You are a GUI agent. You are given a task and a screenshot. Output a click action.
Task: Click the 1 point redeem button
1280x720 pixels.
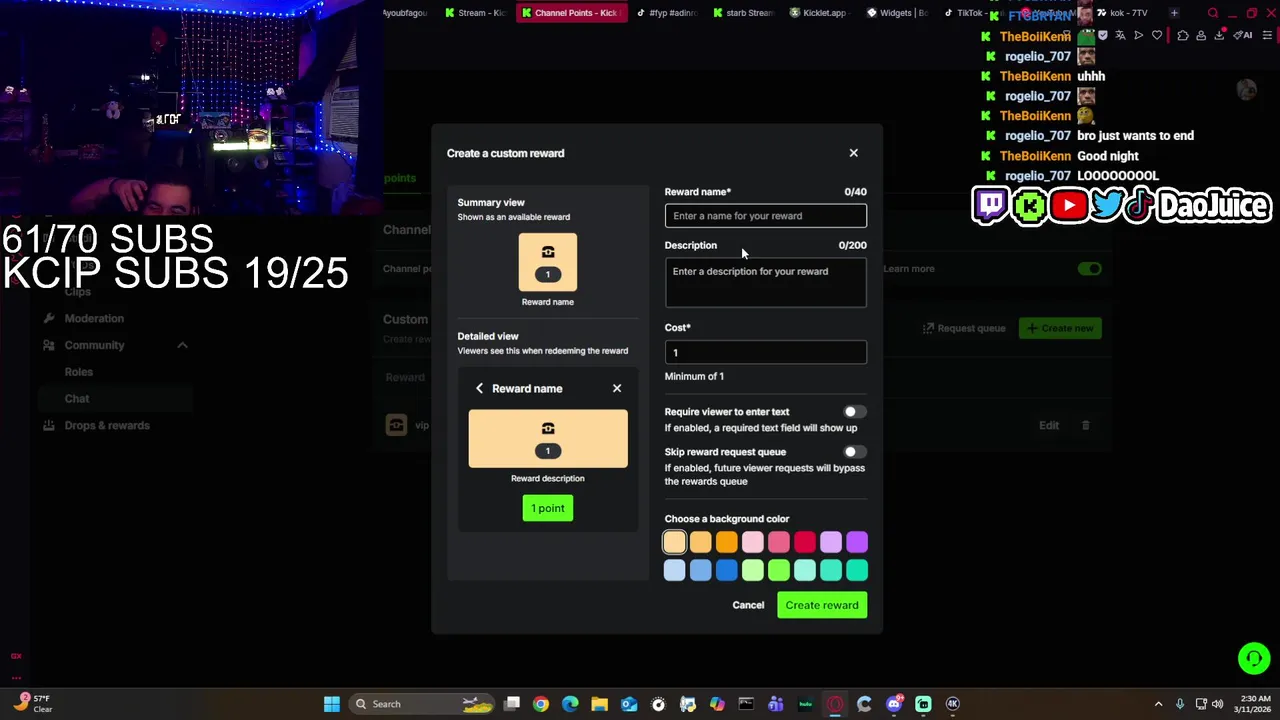(548, 508)
